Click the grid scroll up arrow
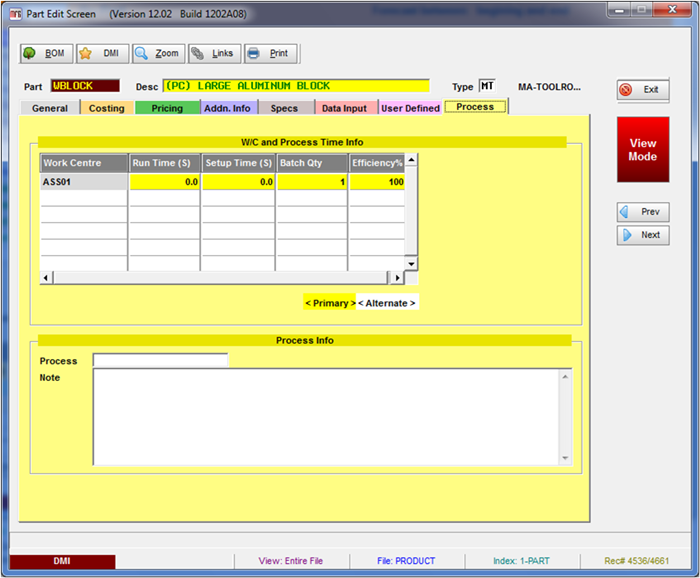 (411, 160)
